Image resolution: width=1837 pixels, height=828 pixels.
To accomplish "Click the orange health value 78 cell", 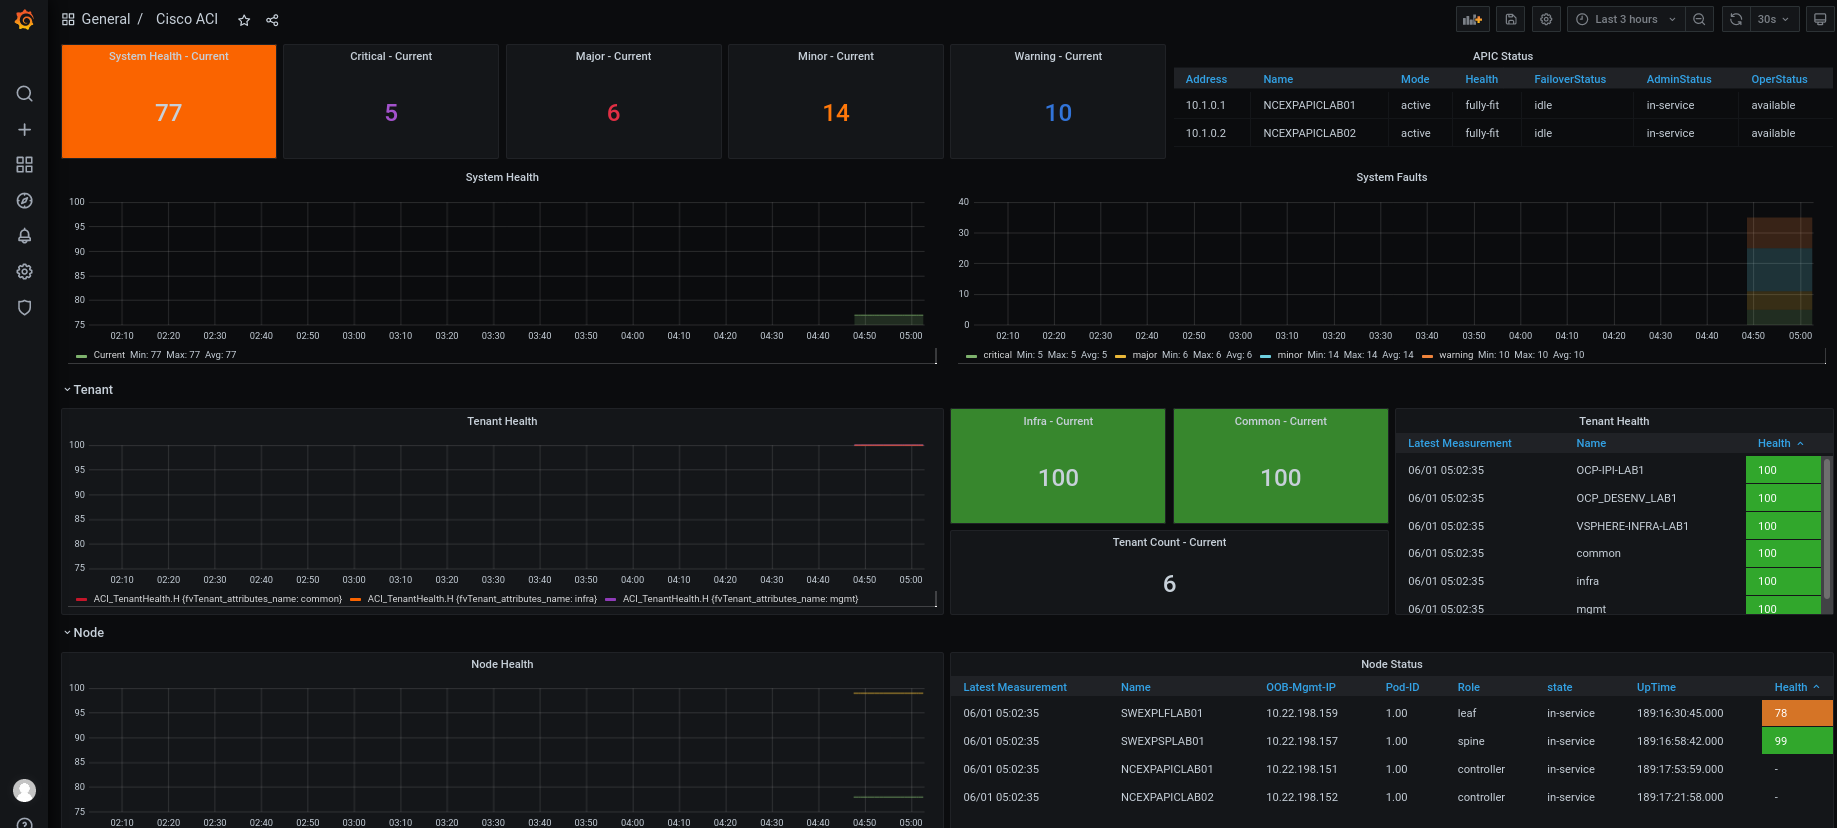I will click(x=1797, y=713).
